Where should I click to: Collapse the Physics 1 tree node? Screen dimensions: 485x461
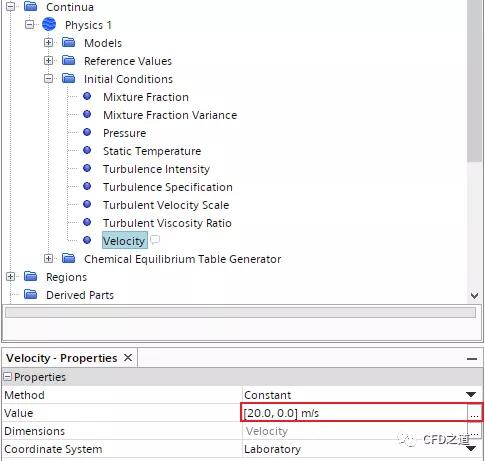click(x=30, y=25)
